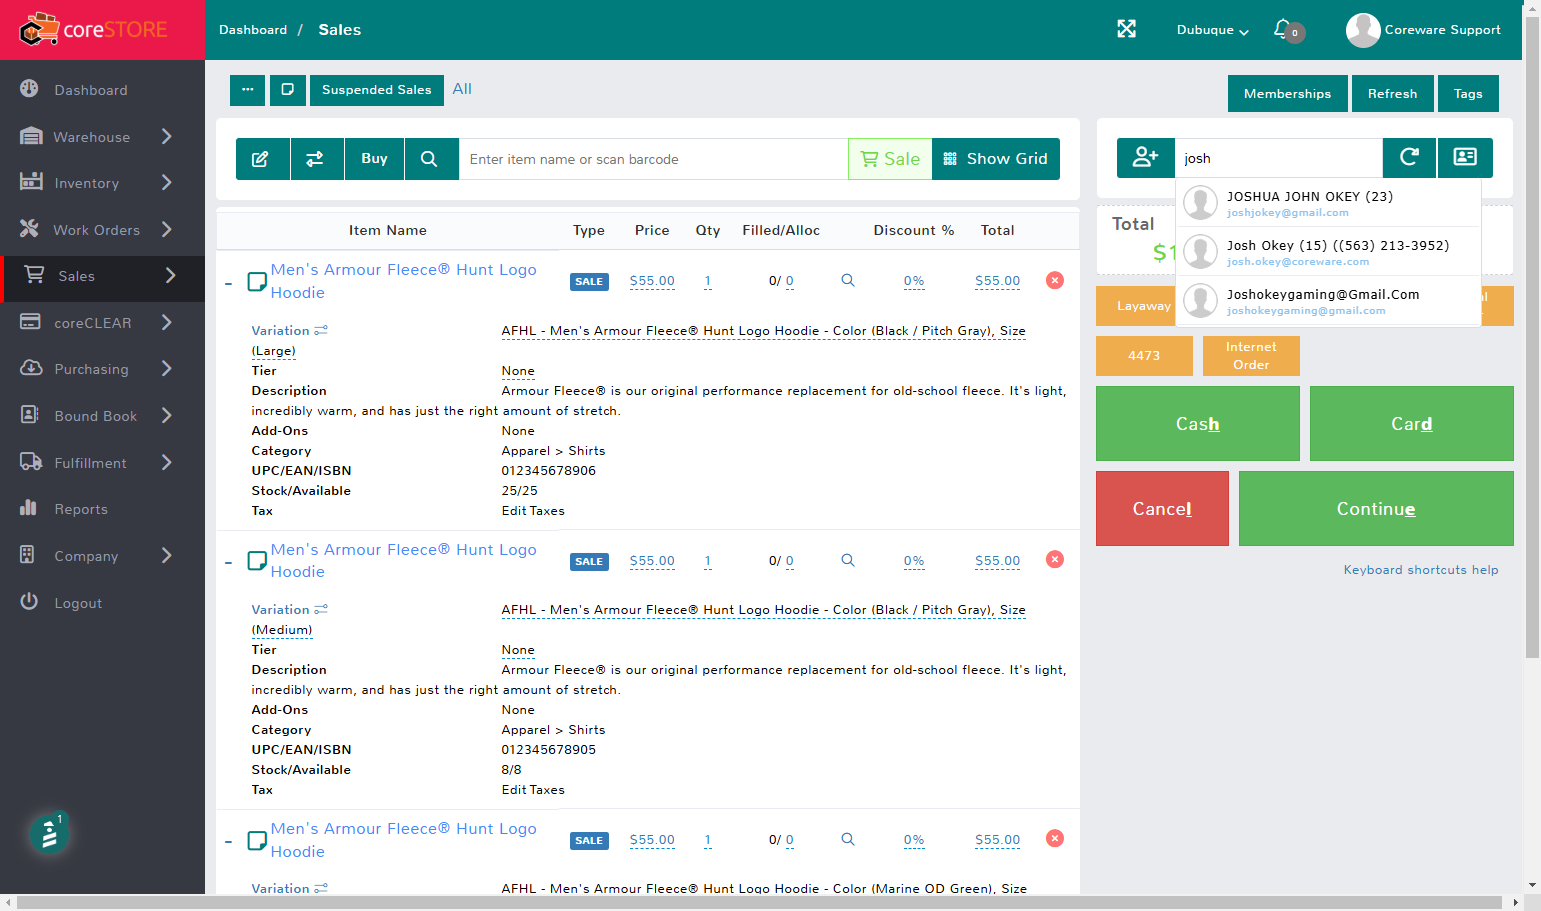Open the Dubuque location dropdown
Viewport: 1541px width, 911px height.
tap(1212, 30)
